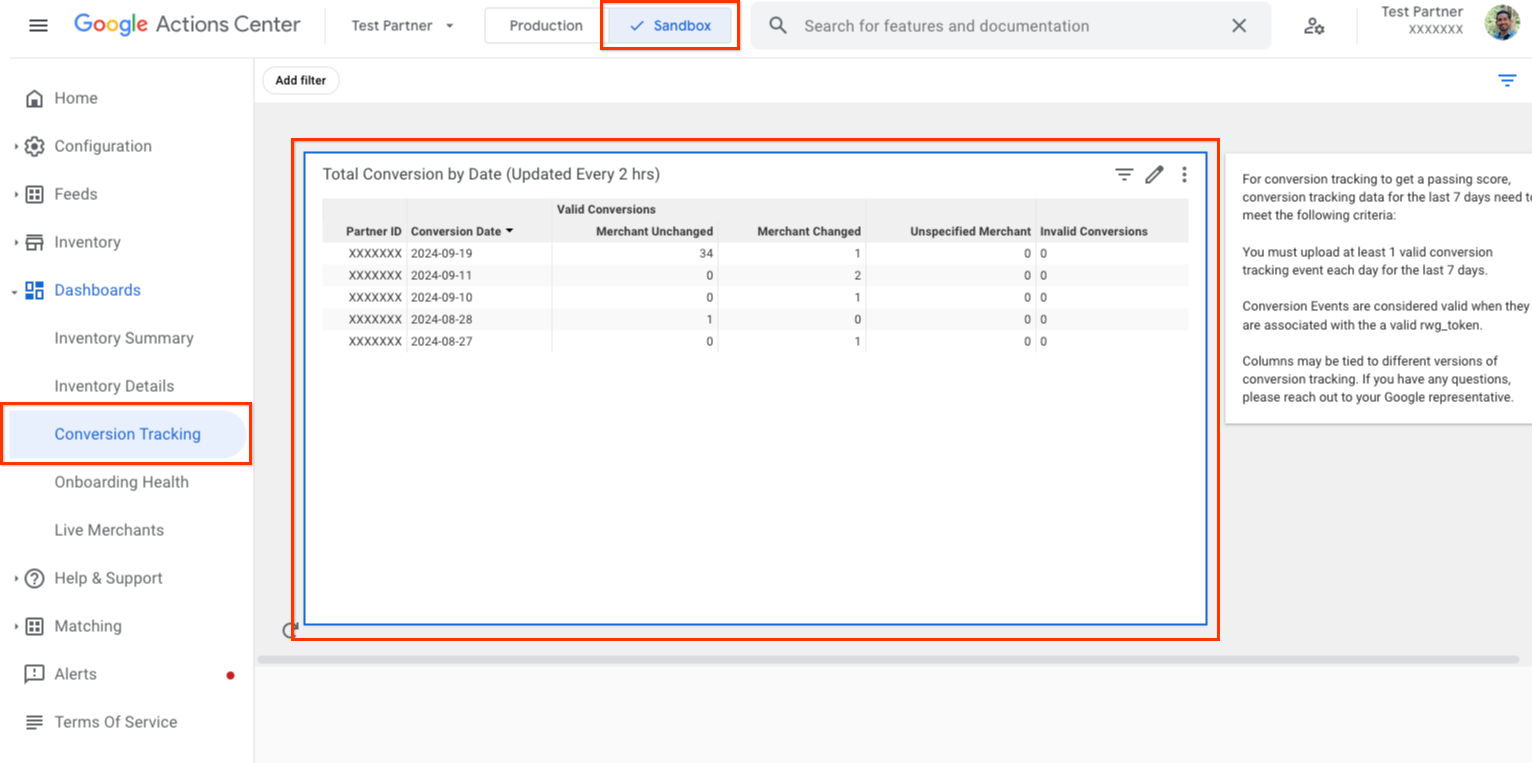Open the user management person icon

click(x=1314, y=27)
